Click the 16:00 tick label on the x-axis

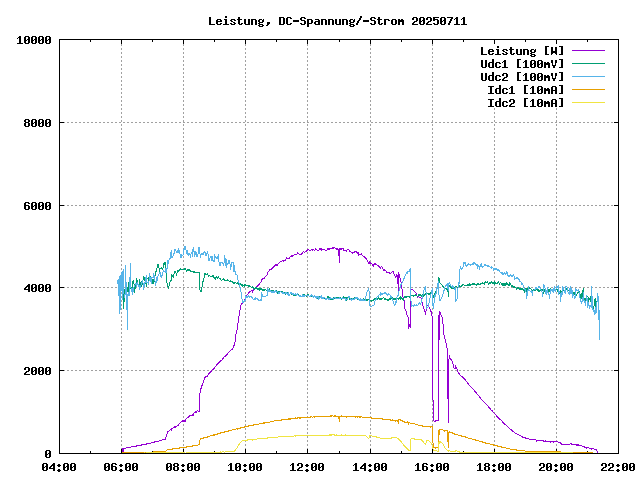[x=431, y=467]
